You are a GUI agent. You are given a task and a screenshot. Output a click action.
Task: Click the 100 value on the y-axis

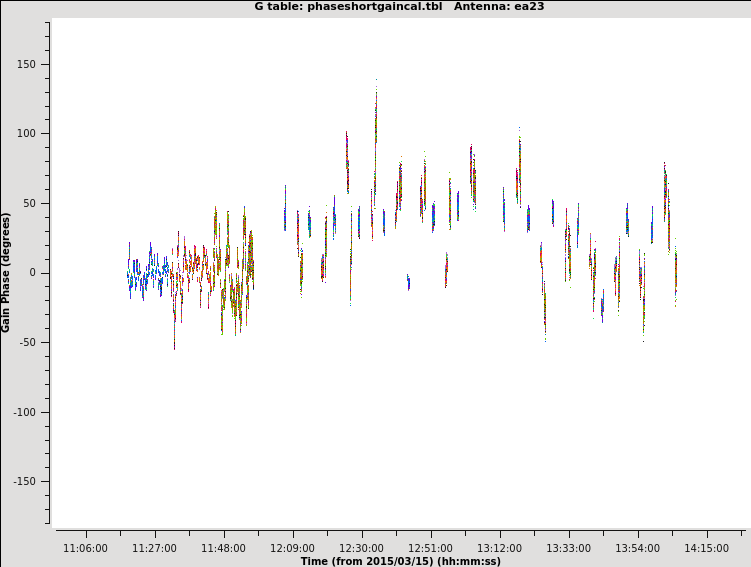(x=25, y=134)
